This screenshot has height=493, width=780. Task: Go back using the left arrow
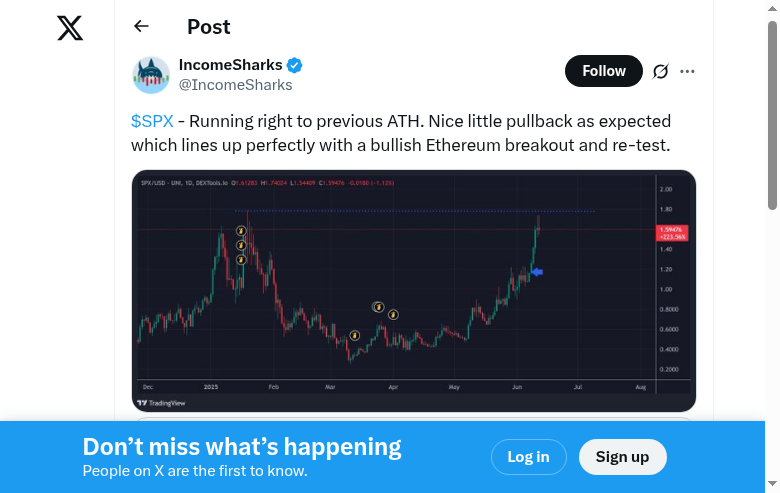pos(141,27)
